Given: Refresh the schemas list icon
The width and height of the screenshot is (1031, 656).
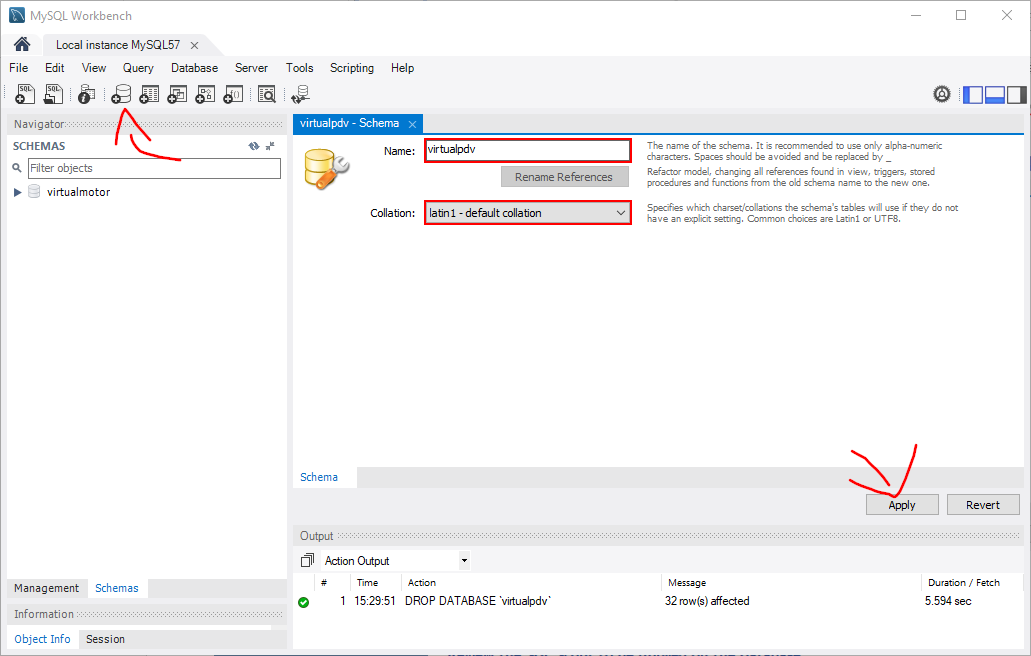Looking at the screenshot, I should [254, 146].
